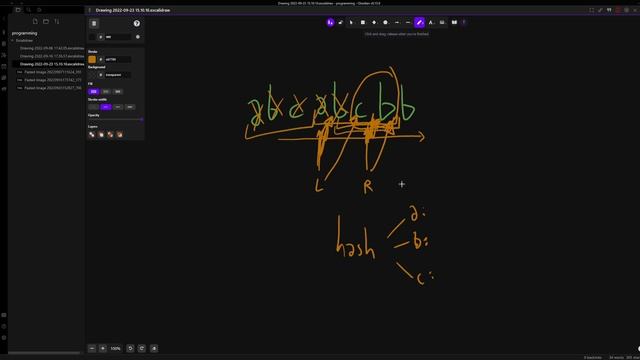640x360 pixels.
Task: Pick the straight line tool
Action: click(408, 22)
